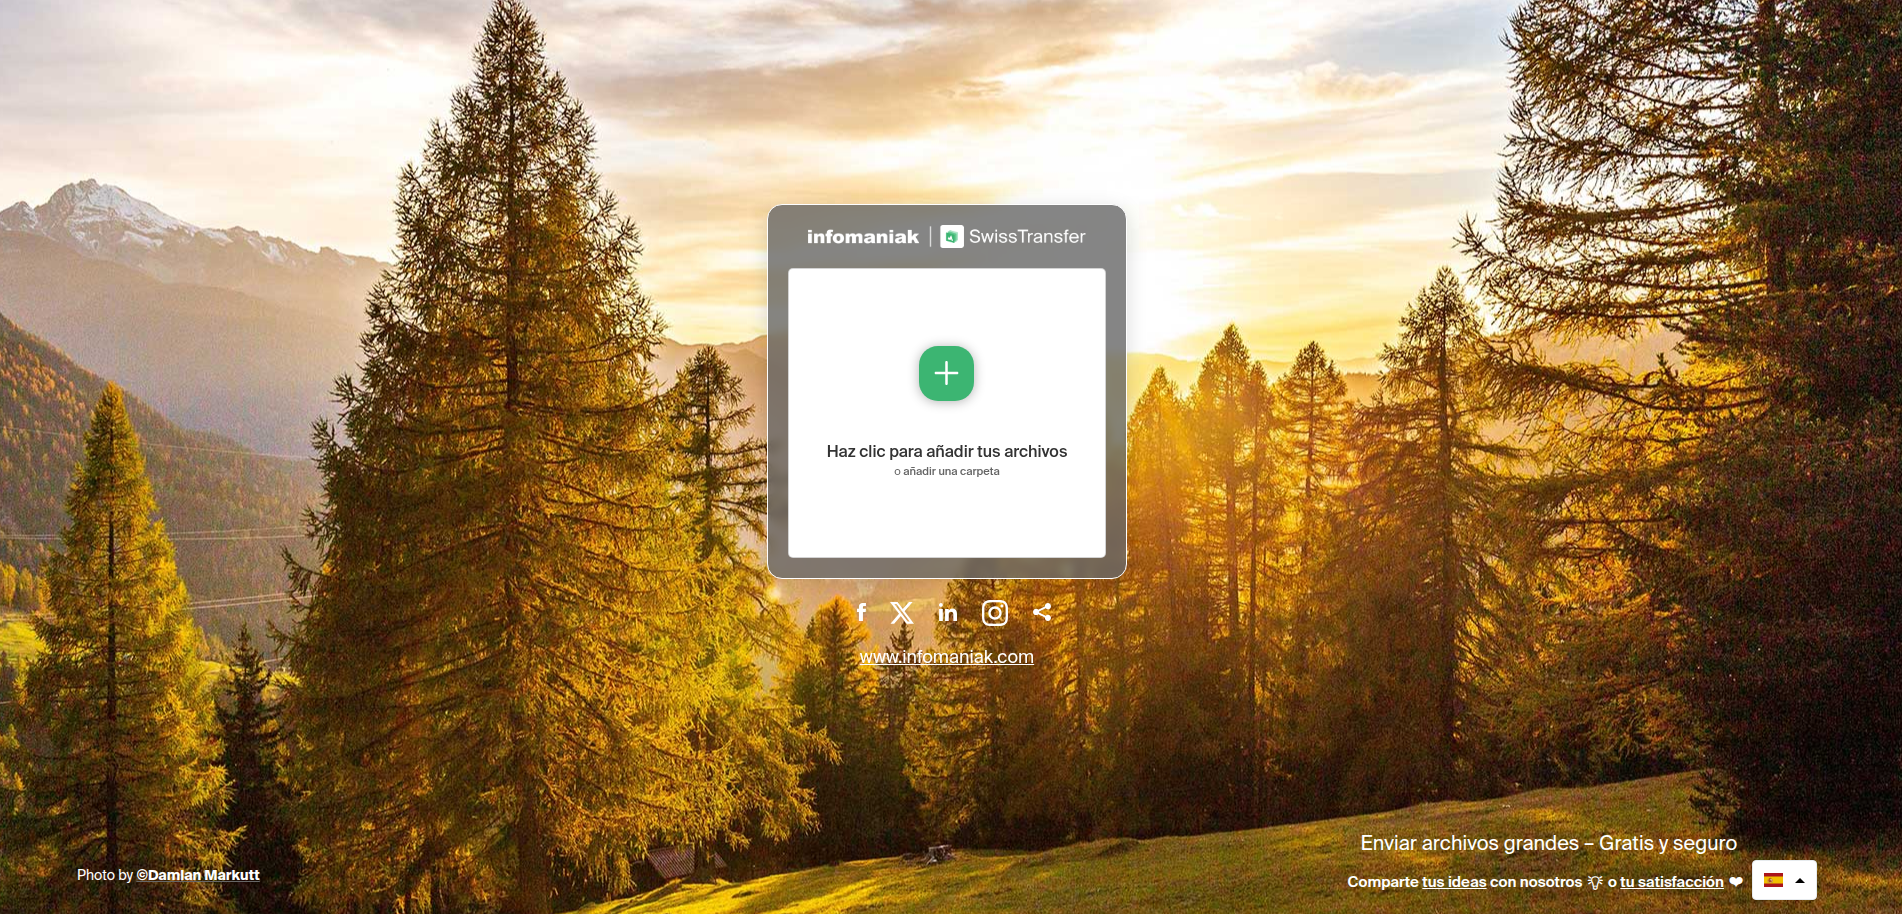This screenshot has width=1902, height=914.
Task: Click the heart icon after 'tu satisfacción'
Action: (1736, 882)
